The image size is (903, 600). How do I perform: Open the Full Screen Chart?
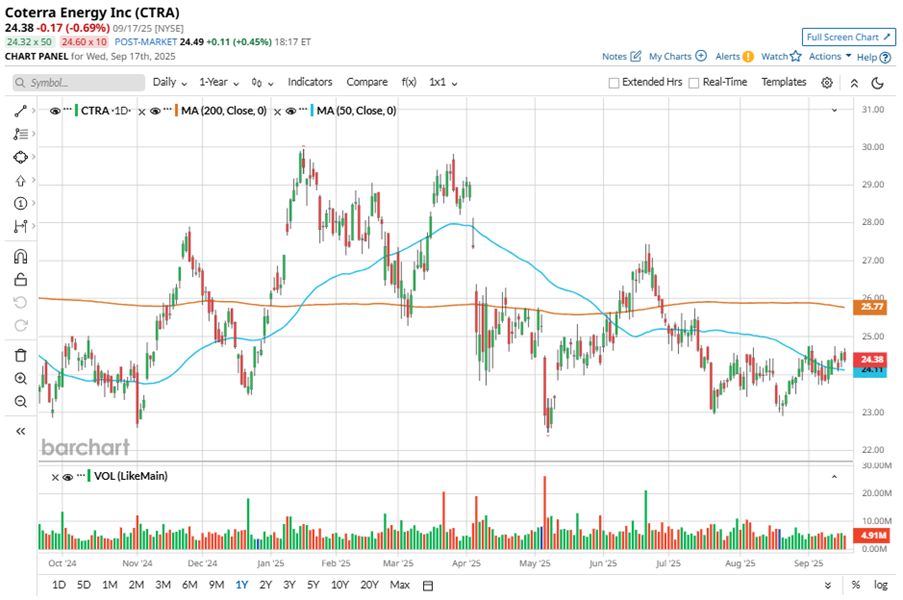coord(848,37)
